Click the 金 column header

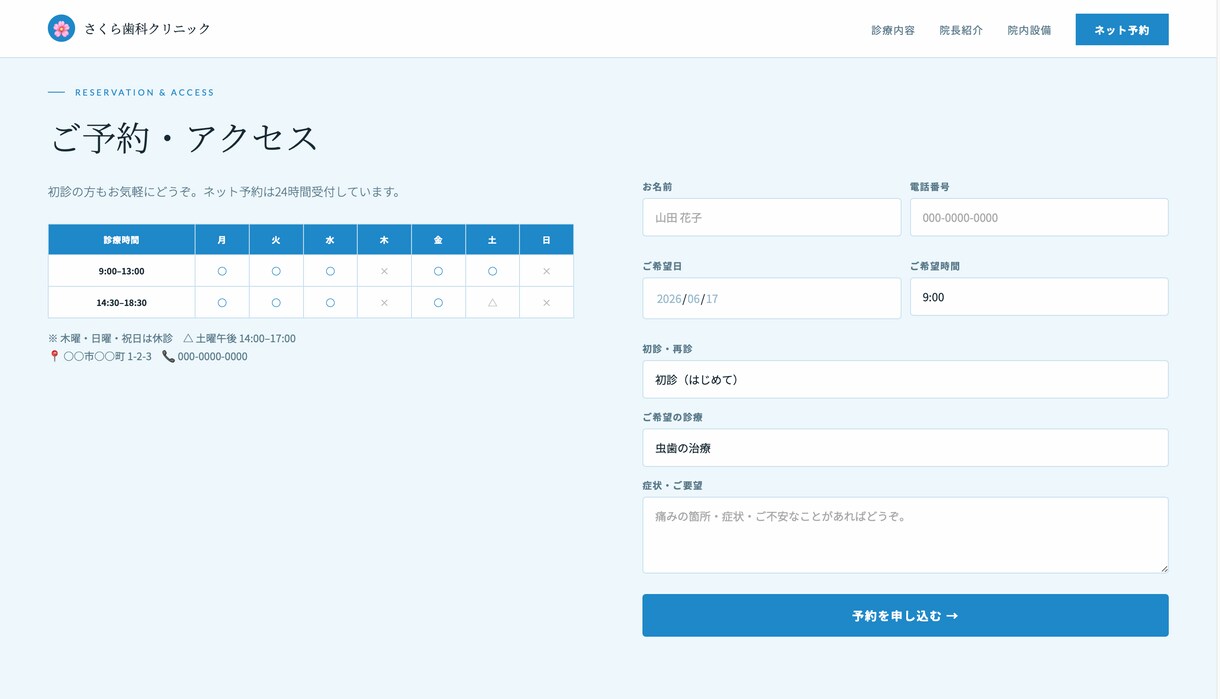pyautogui.click(x=438, y=240)
